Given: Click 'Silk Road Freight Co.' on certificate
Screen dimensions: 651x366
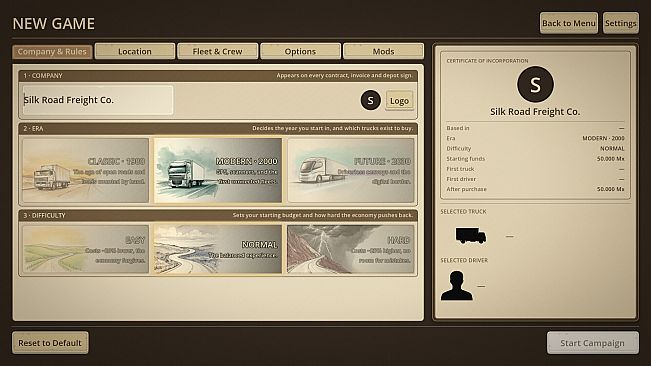Looking at the screenshot, I should [535, 112].
